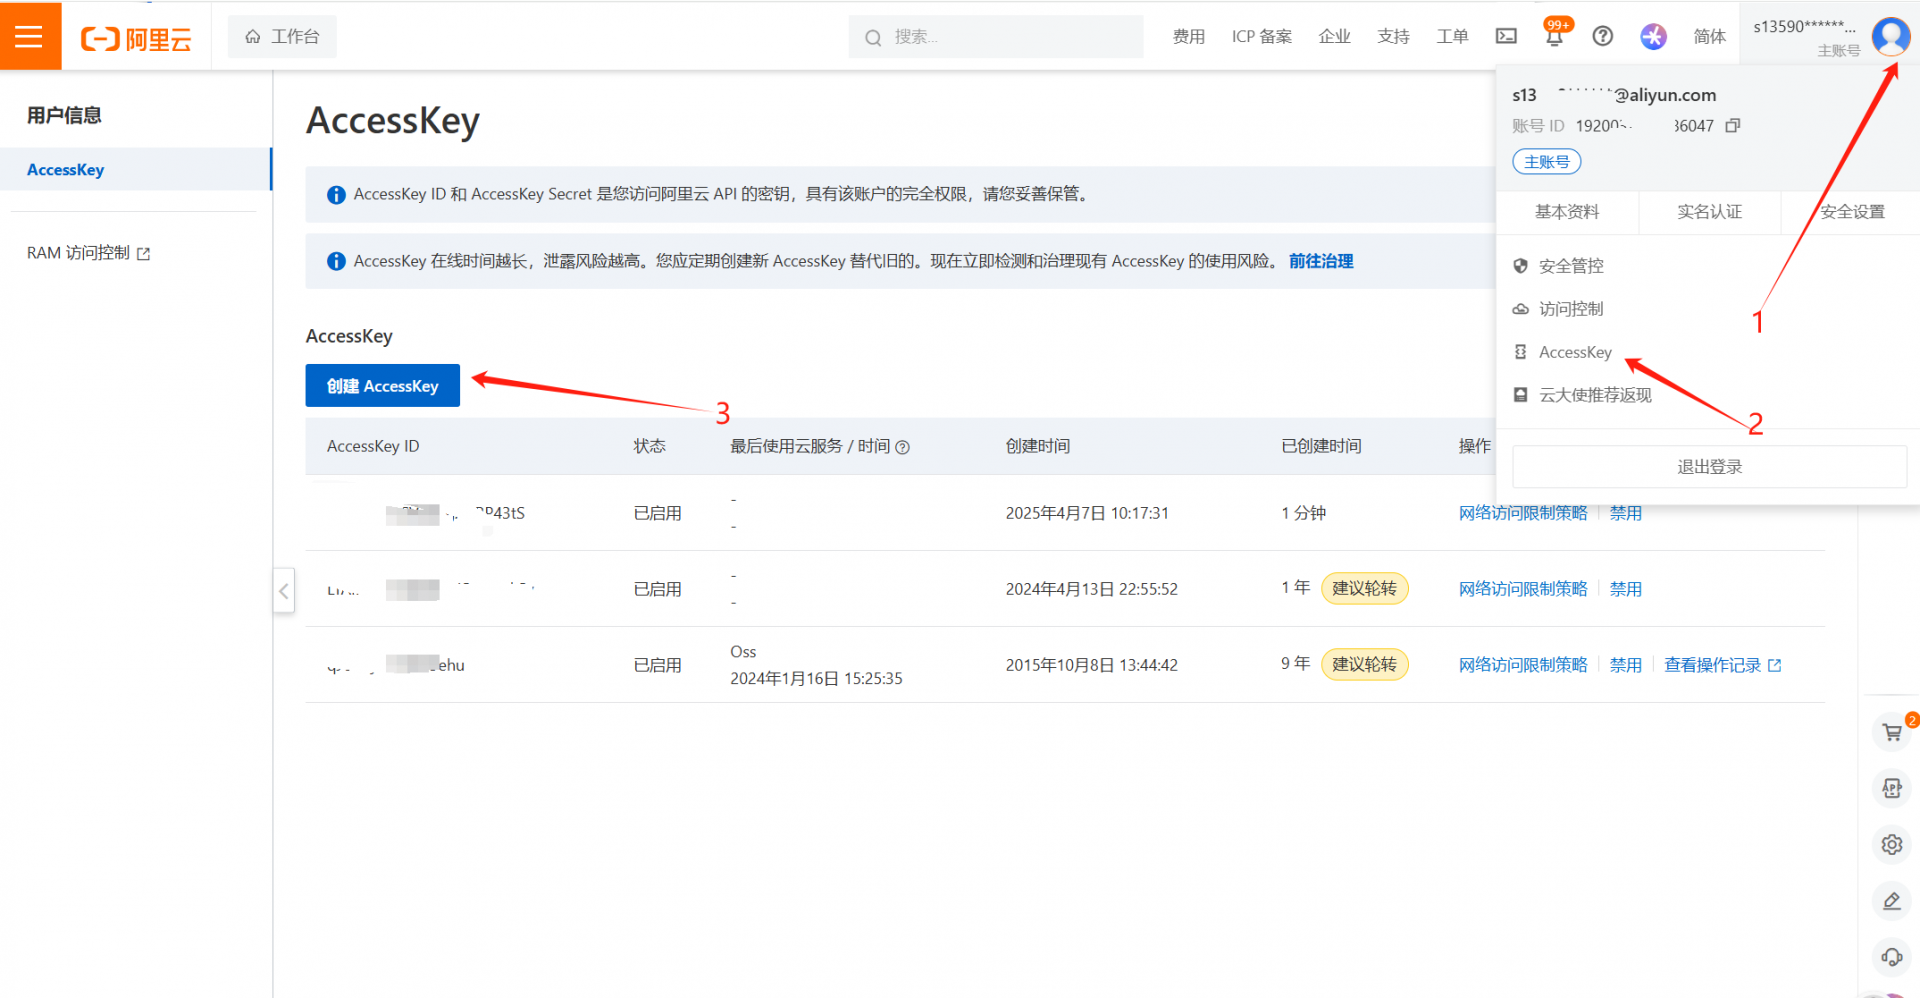Click the 安全管控 shield icon
Viewport: 1920px width, 998px height.
(x=1520, y=266)
